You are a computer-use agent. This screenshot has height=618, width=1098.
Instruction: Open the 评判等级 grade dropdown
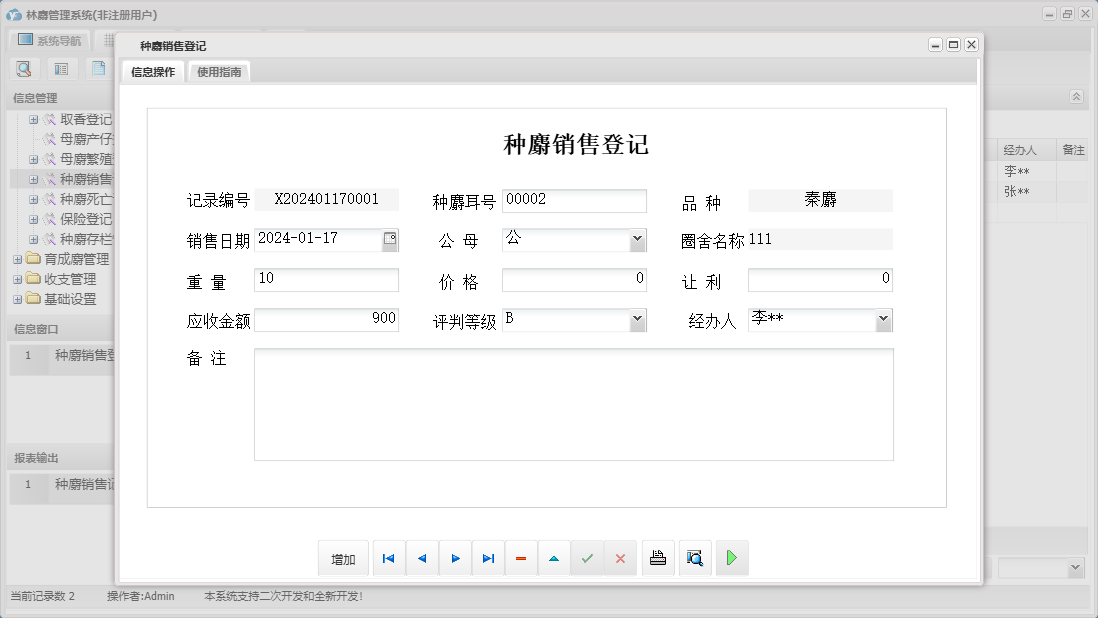[x=637, y=319]
